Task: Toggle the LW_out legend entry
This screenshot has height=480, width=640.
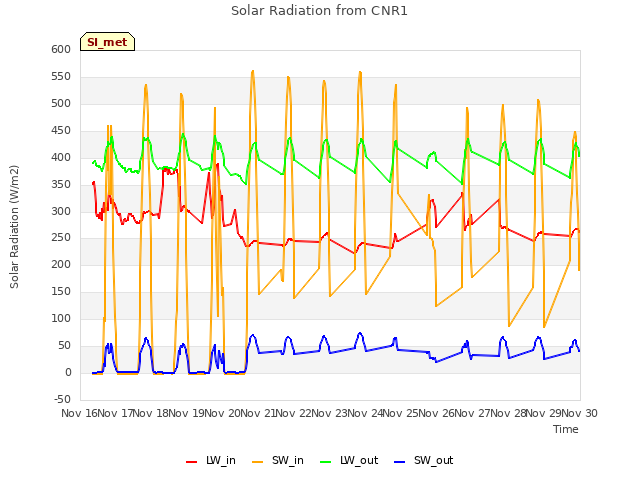Action: click(x=349, y=460)
